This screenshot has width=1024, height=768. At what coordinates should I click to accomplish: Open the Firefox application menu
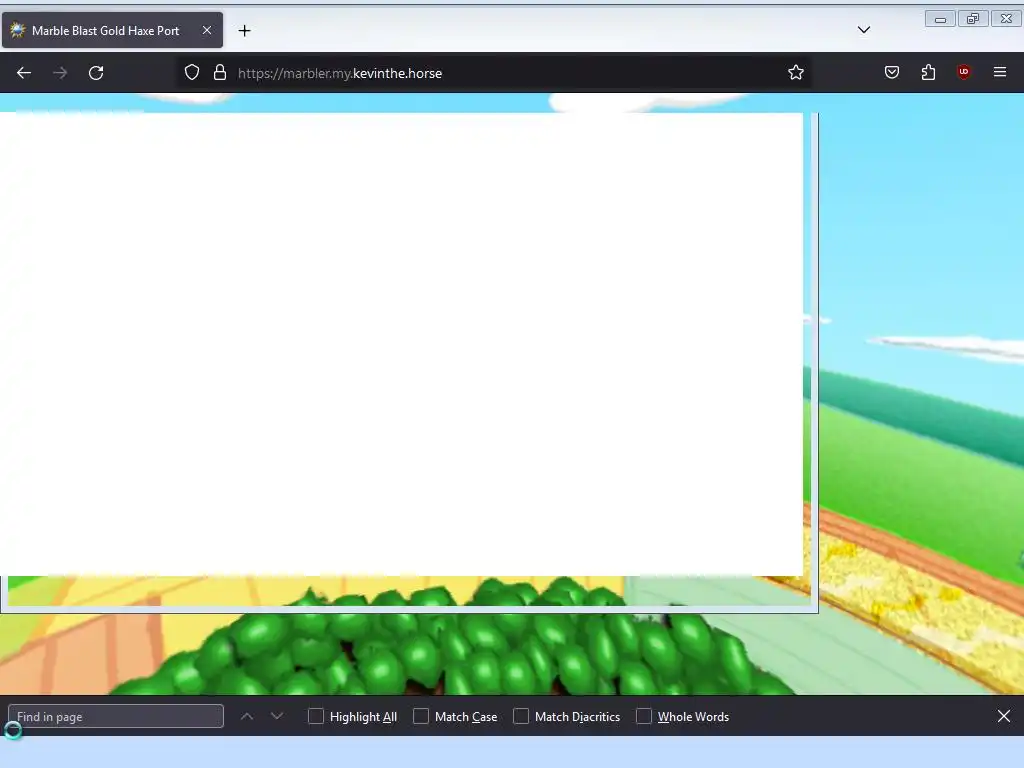[1000, 72]
